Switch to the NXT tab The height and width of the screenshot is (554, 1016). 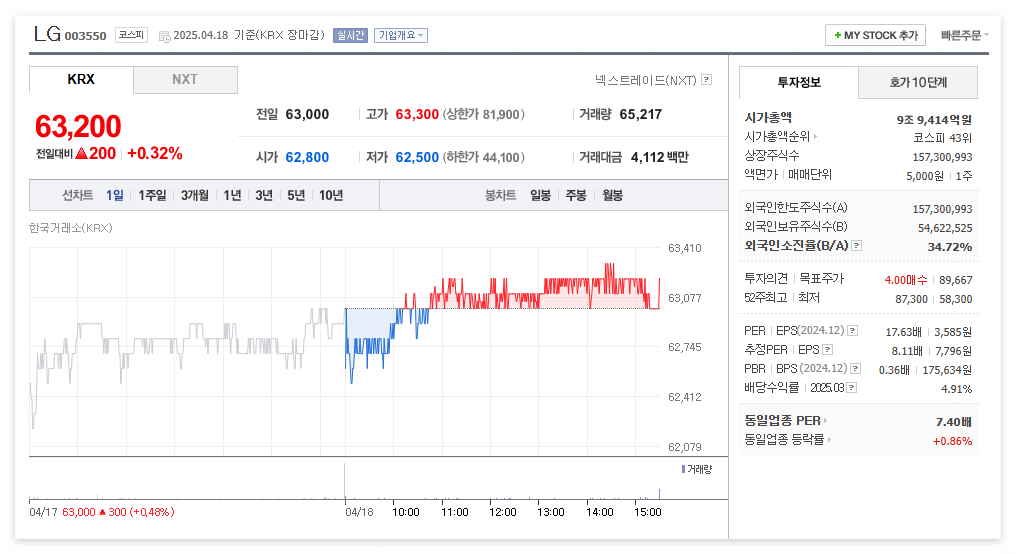coord(185,80)
